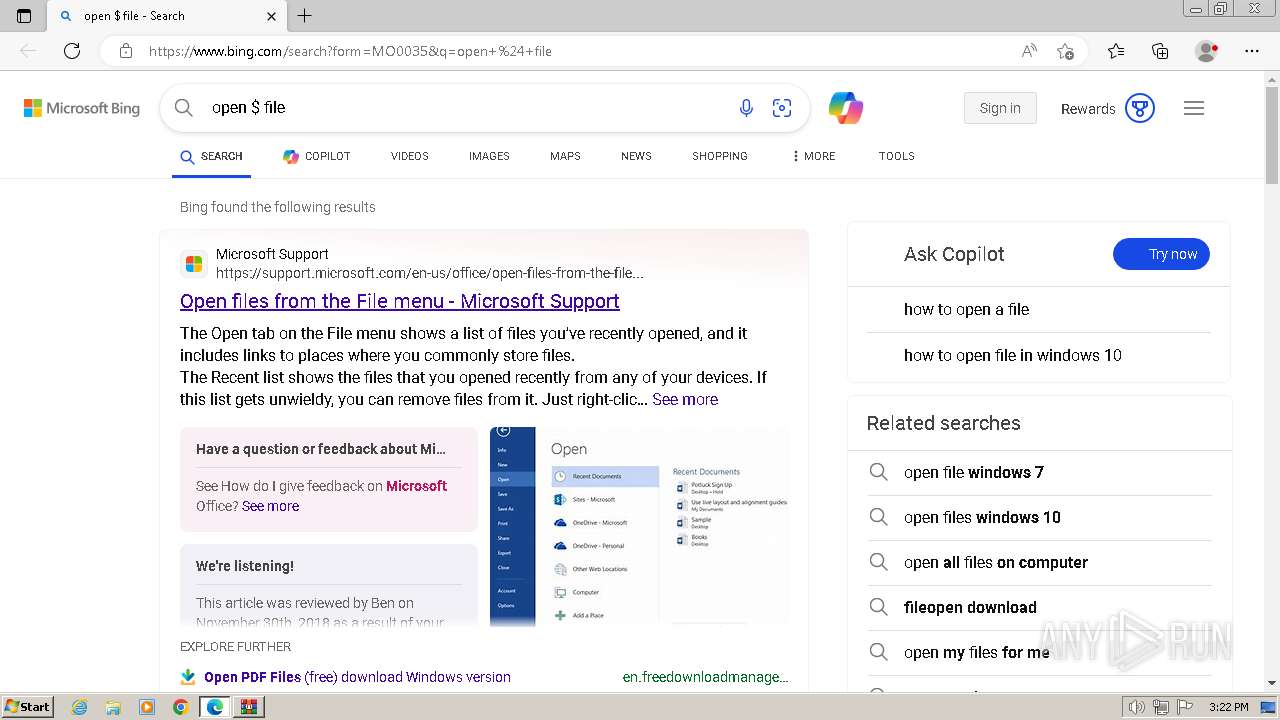Open the TOOLS option
1280x720 pixels.
[897, 156]
